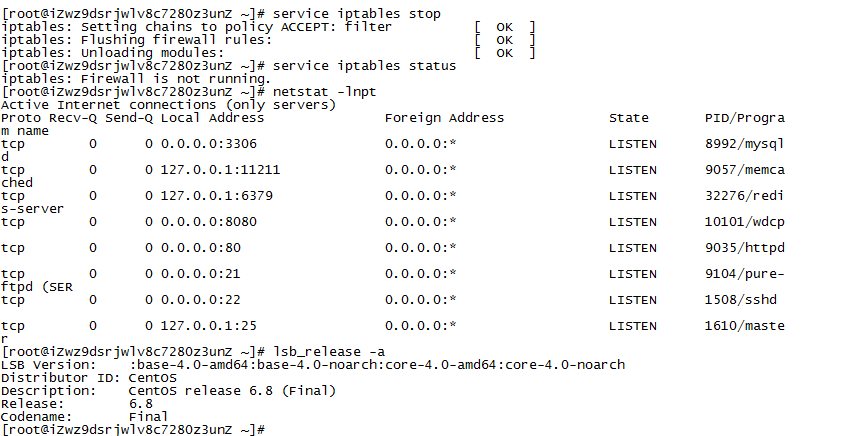Click the 'service iptables status' command
The height and width of the screenshot is (436, 841).
tap(364, 66)
